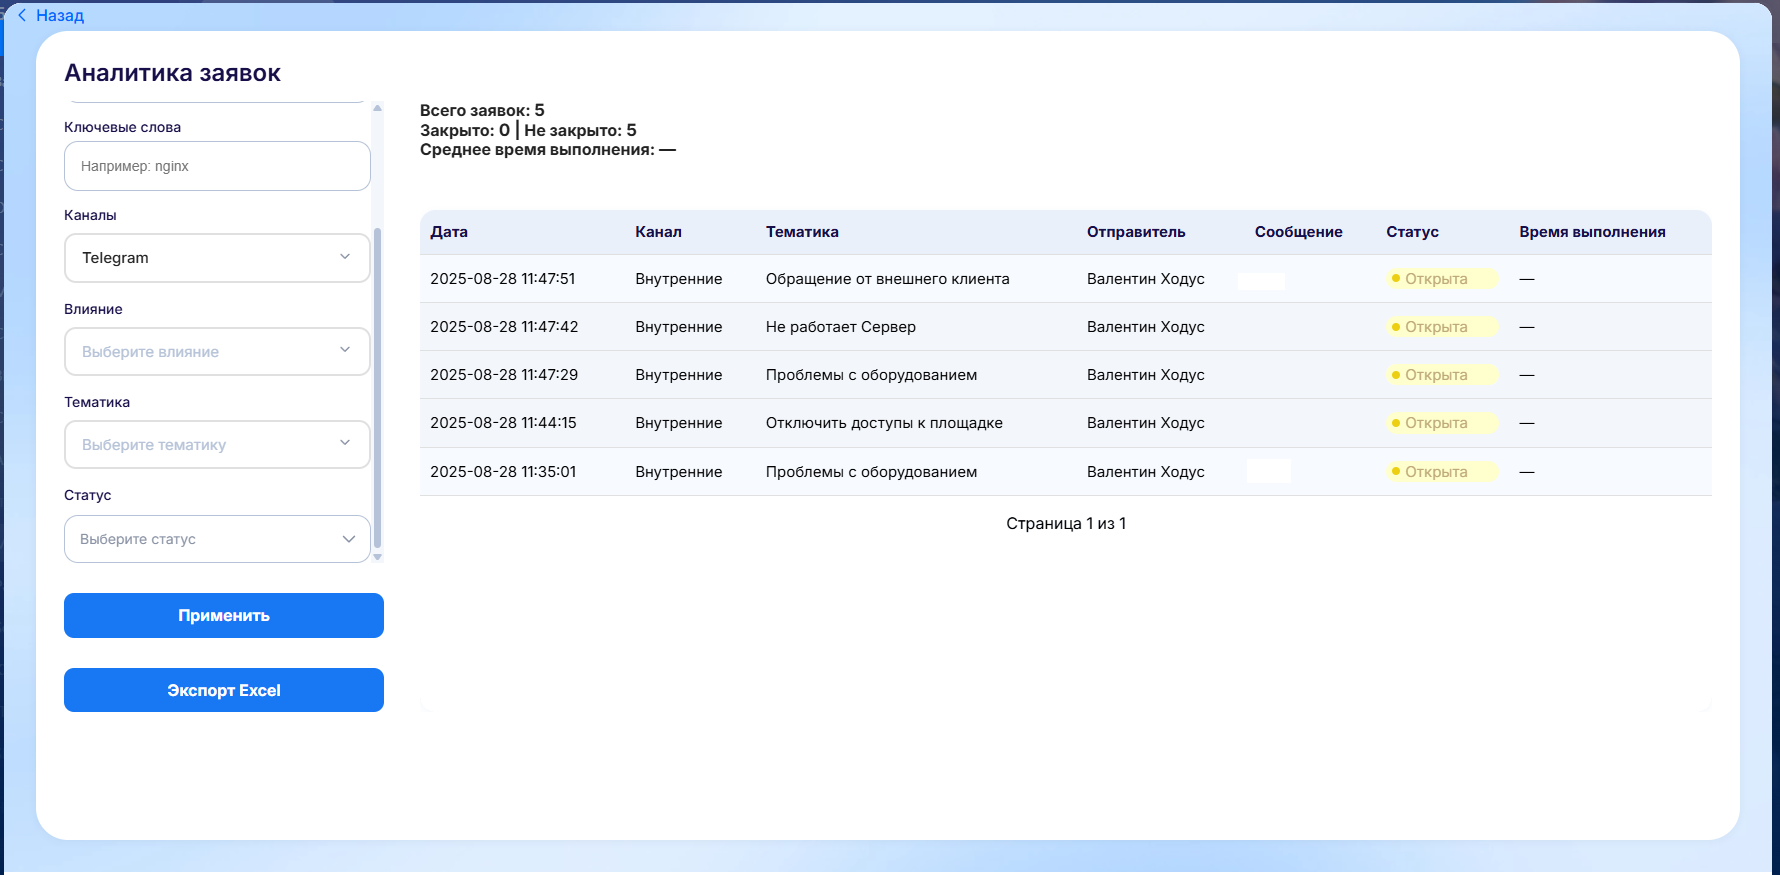Click the Время выполнения column header

click(1592, 232)
